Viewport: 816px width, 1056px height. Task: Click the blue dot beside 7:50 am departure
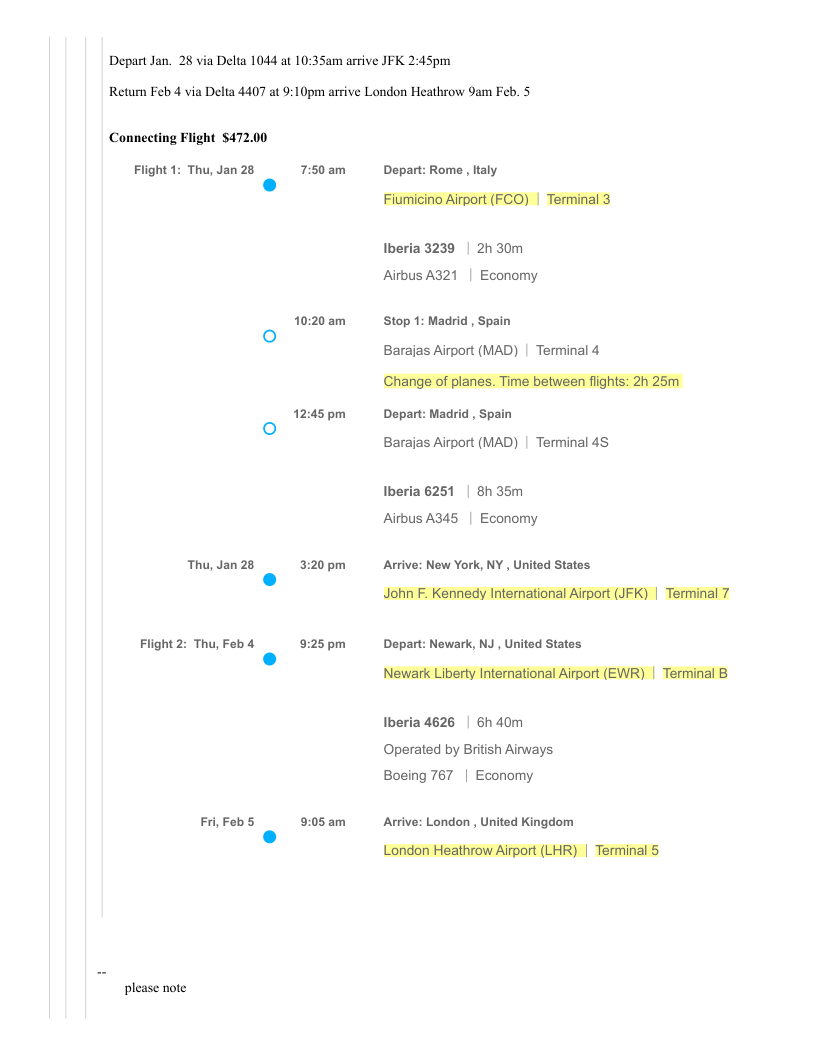pyautogui.click(x=269, y=186)
